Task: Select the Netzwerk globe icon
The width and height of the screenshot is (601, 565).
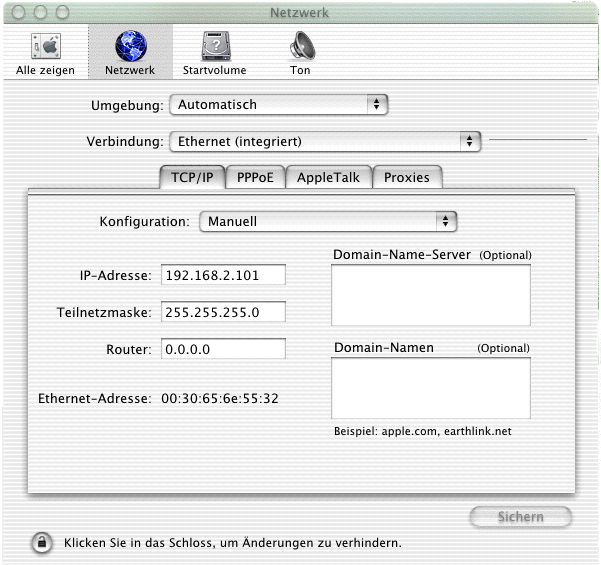Action: coord(131,46)
